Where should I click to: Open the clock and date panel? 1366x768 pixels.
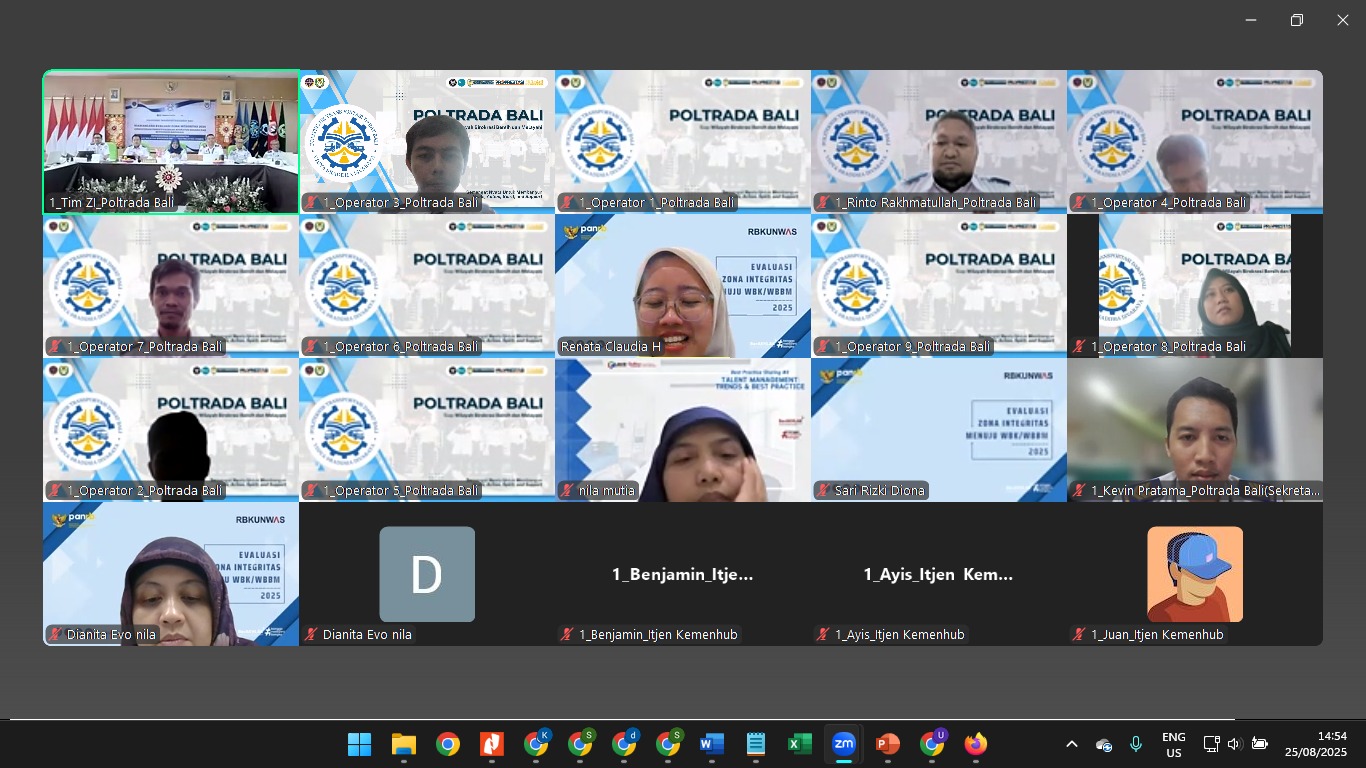tap(1316, 744)
